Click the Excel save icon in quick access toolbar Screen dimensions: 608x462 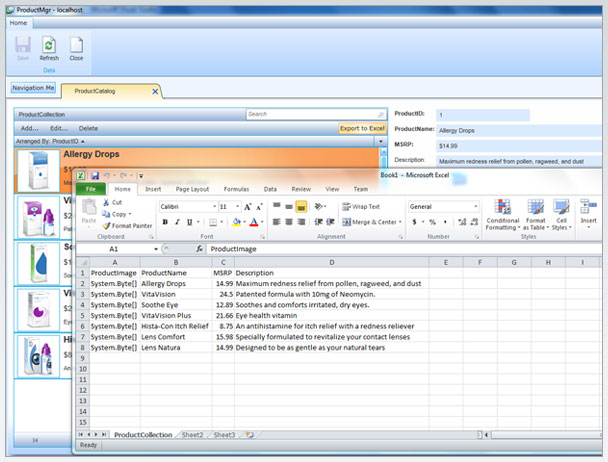(x=95, y=176)
